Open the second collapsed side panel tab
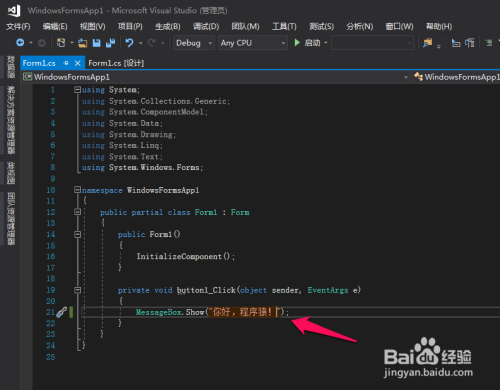This screenshot has height=390, width=500. click(11, 120)
